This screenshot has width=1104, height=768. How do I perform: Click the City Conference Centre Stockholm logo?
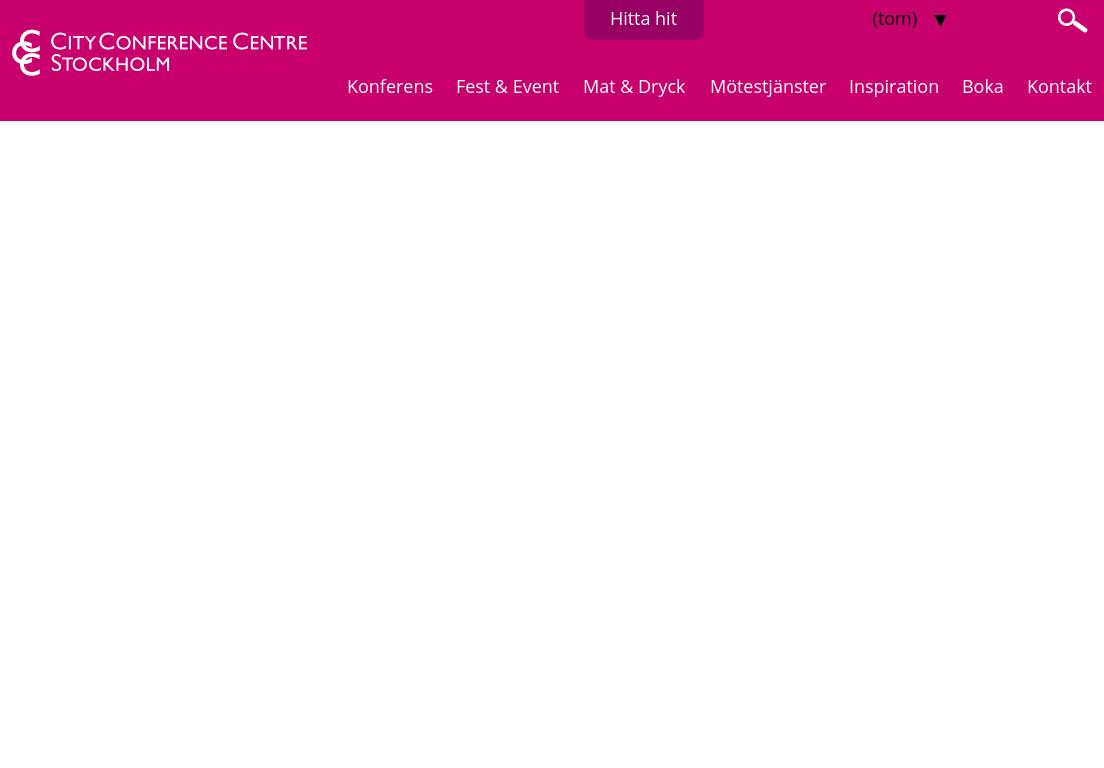click(160, 53)
